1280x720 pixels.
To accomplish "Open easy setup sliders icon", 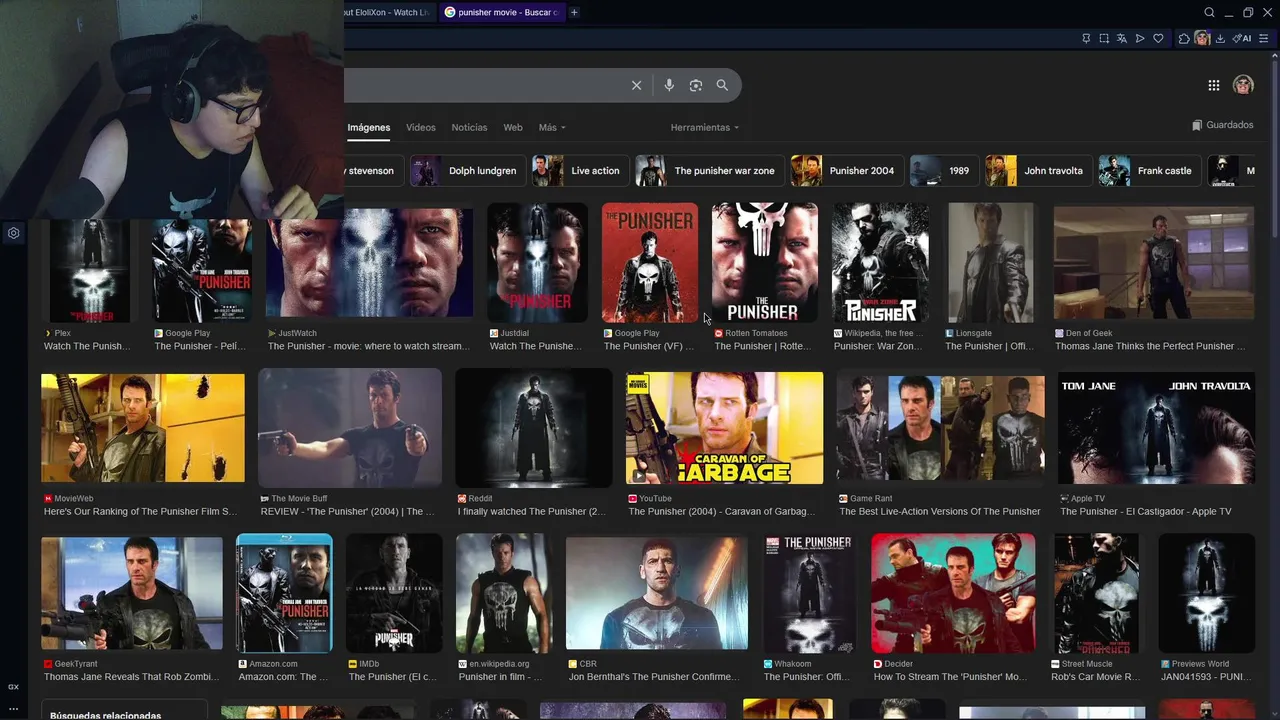I will click(1266, 39).
